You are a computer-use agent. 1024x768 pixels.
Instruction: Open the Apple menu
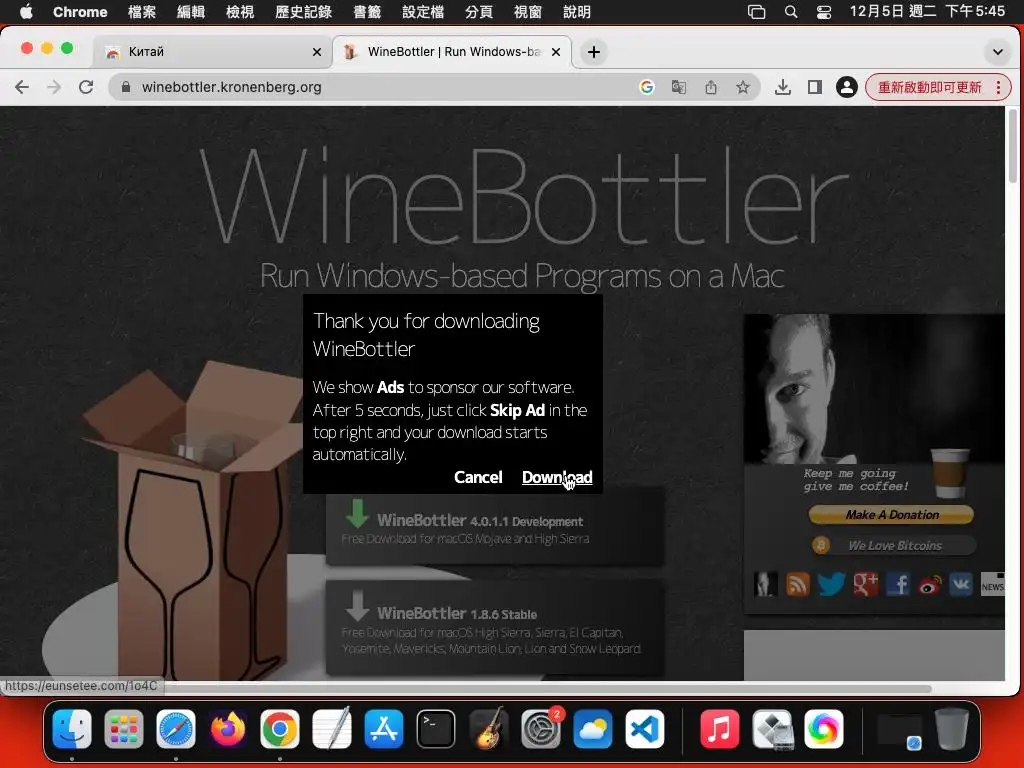[x=26, y=12]
